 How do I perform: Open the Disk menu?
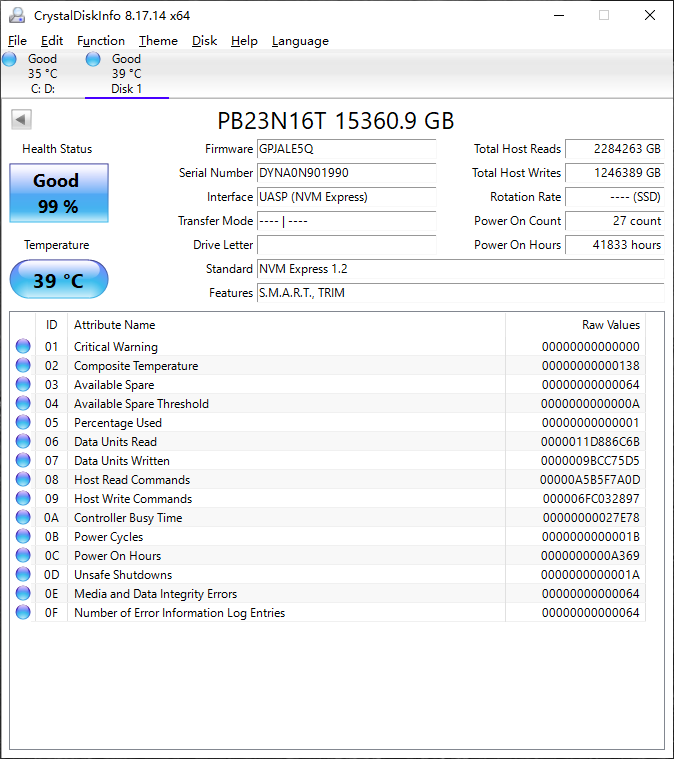tap(204, 41)
